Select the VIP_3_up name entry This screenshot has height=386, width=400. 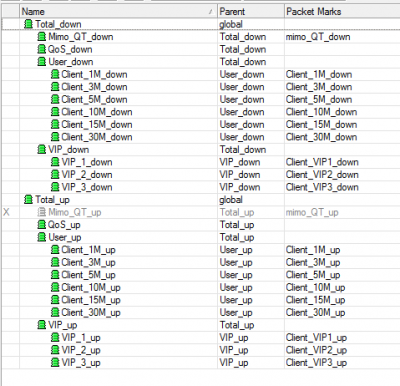tap(81, 363)
